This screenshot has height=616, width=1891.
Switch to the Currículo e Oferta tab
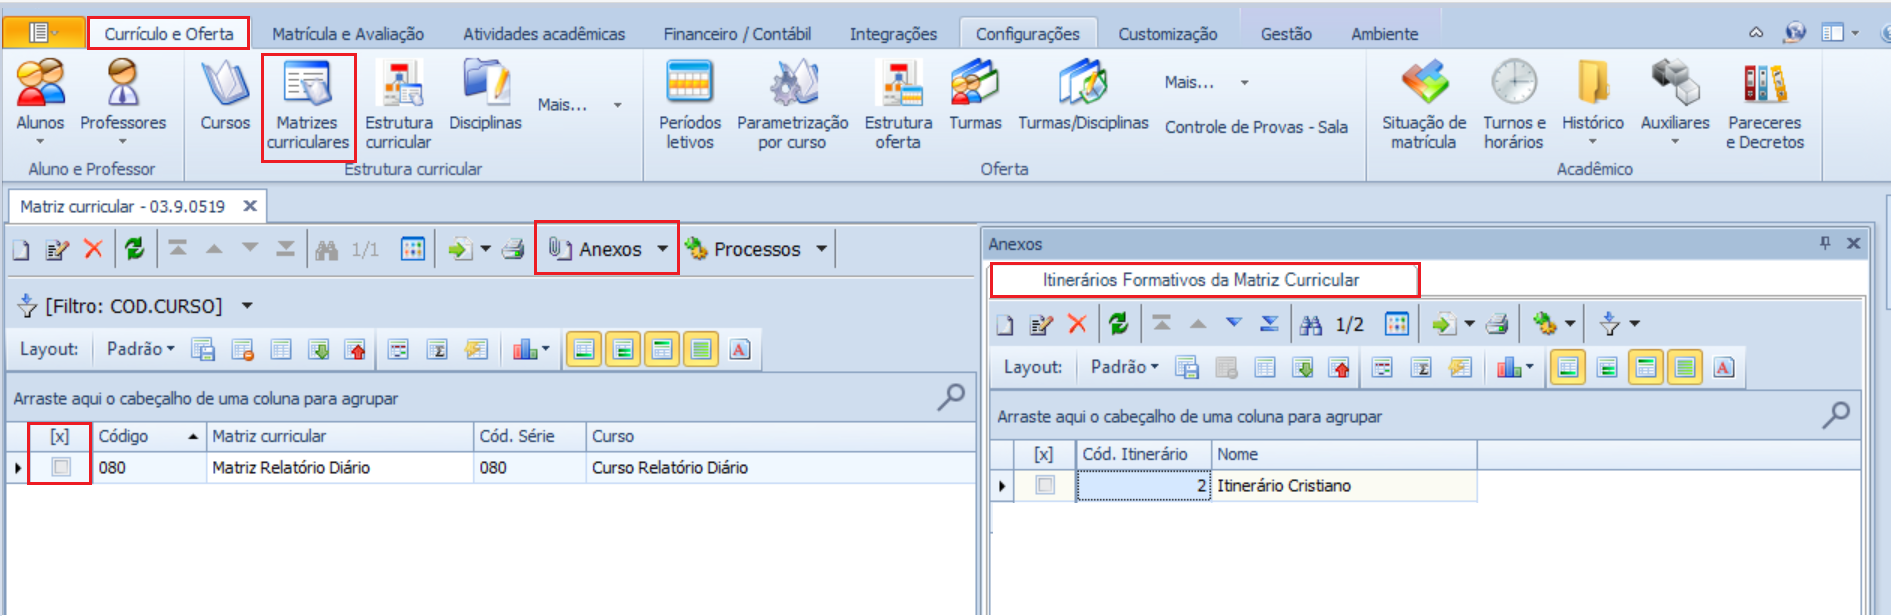point(169,34)
